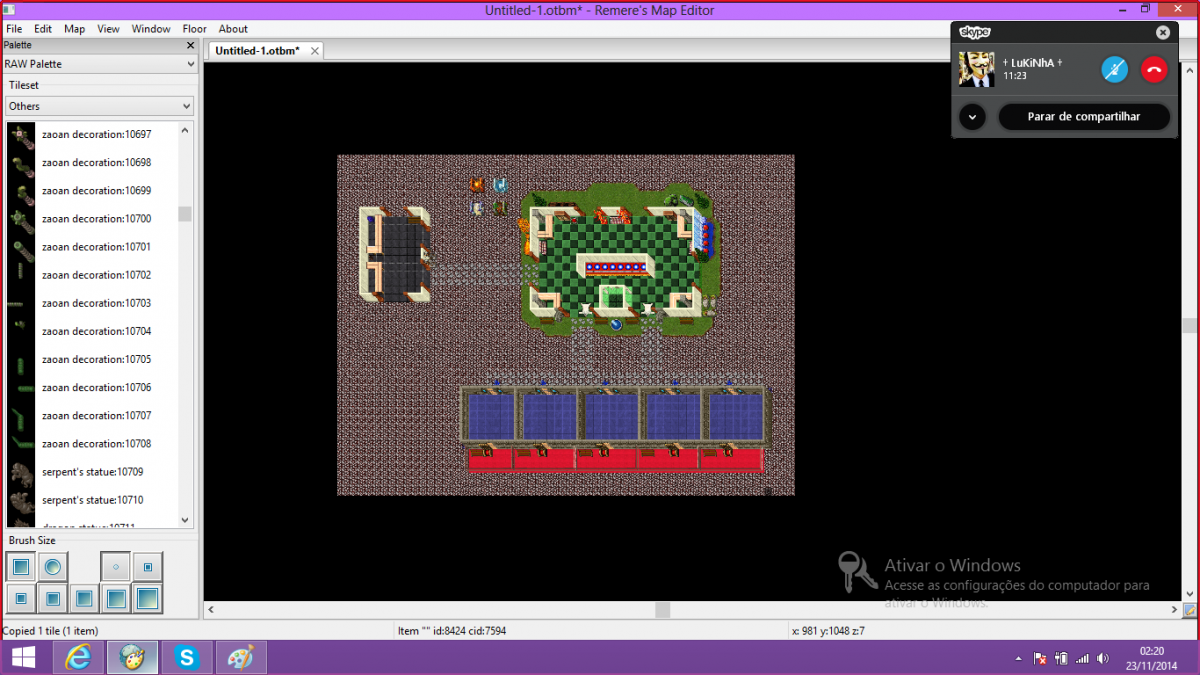Open the Windows Start button
This screenshot has width=1200, height=675.
click(x=24, y=657)
